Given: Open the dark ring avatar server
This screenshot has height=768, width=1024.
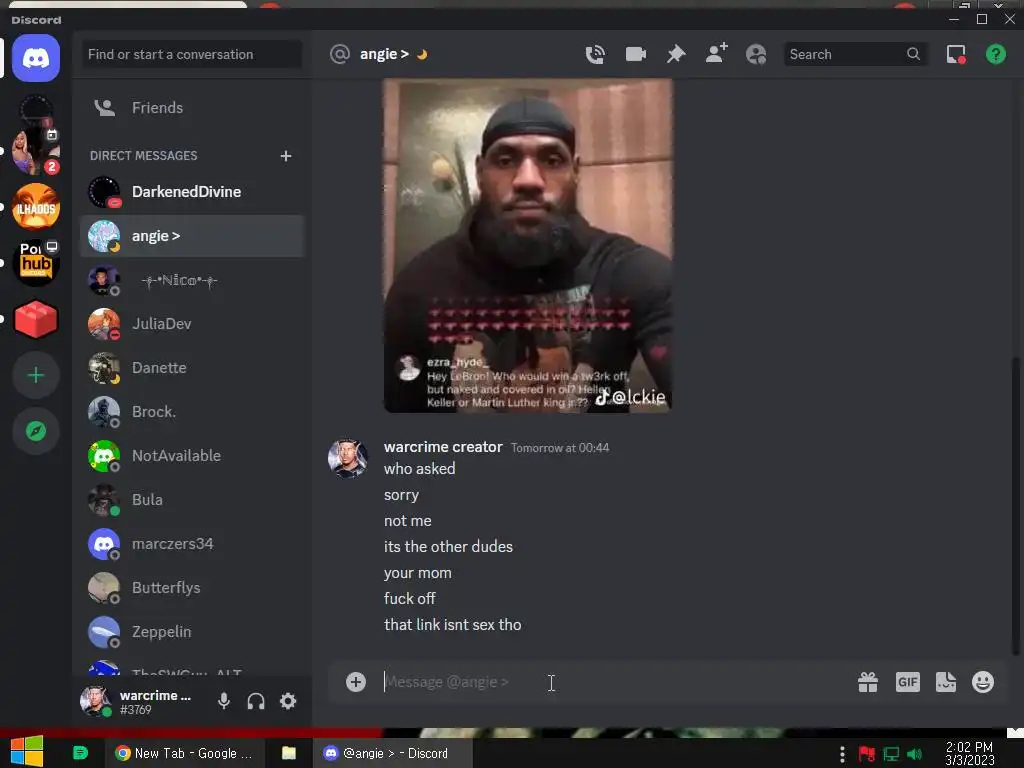Looking at the screenshot, I should click(x=36, y=108).
